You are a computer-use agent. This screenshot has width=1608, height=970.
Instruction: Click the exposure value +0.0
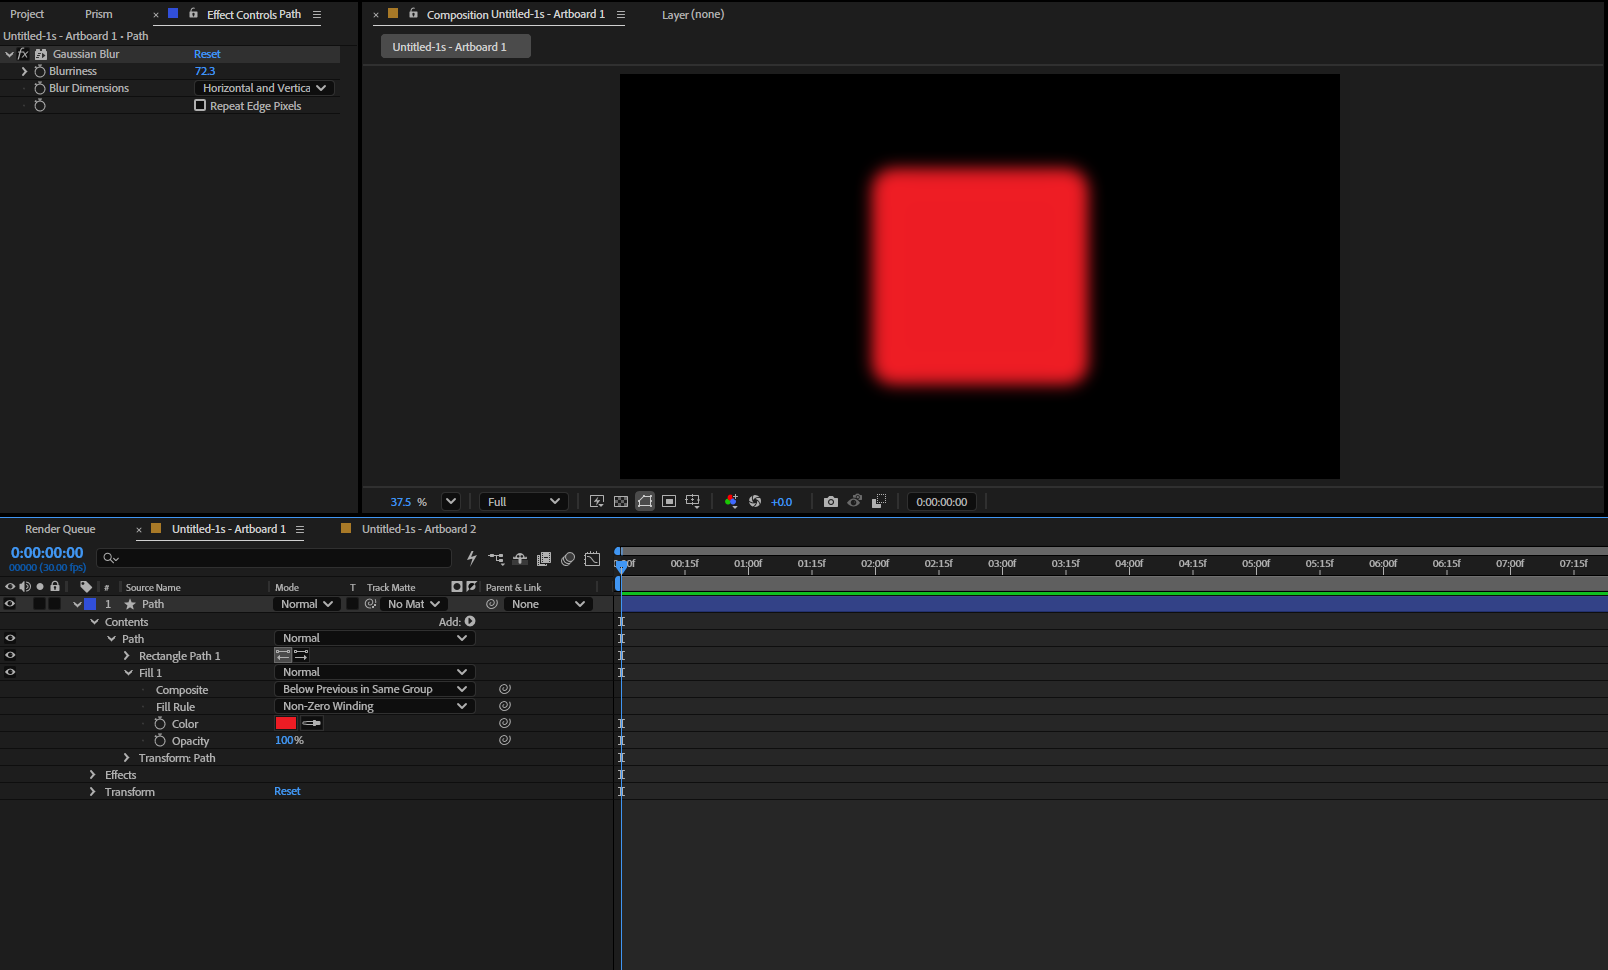click(782, 502)
